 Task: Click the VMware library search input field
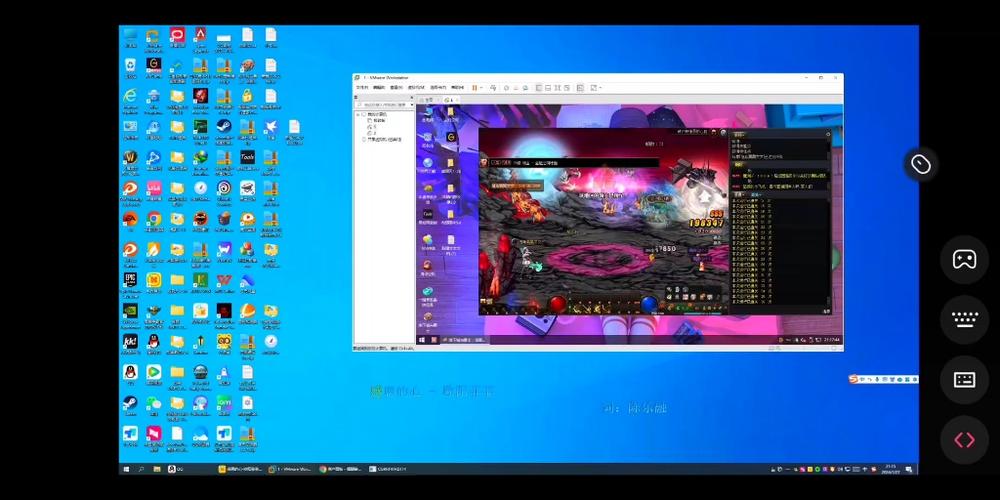tap(383, 105)
